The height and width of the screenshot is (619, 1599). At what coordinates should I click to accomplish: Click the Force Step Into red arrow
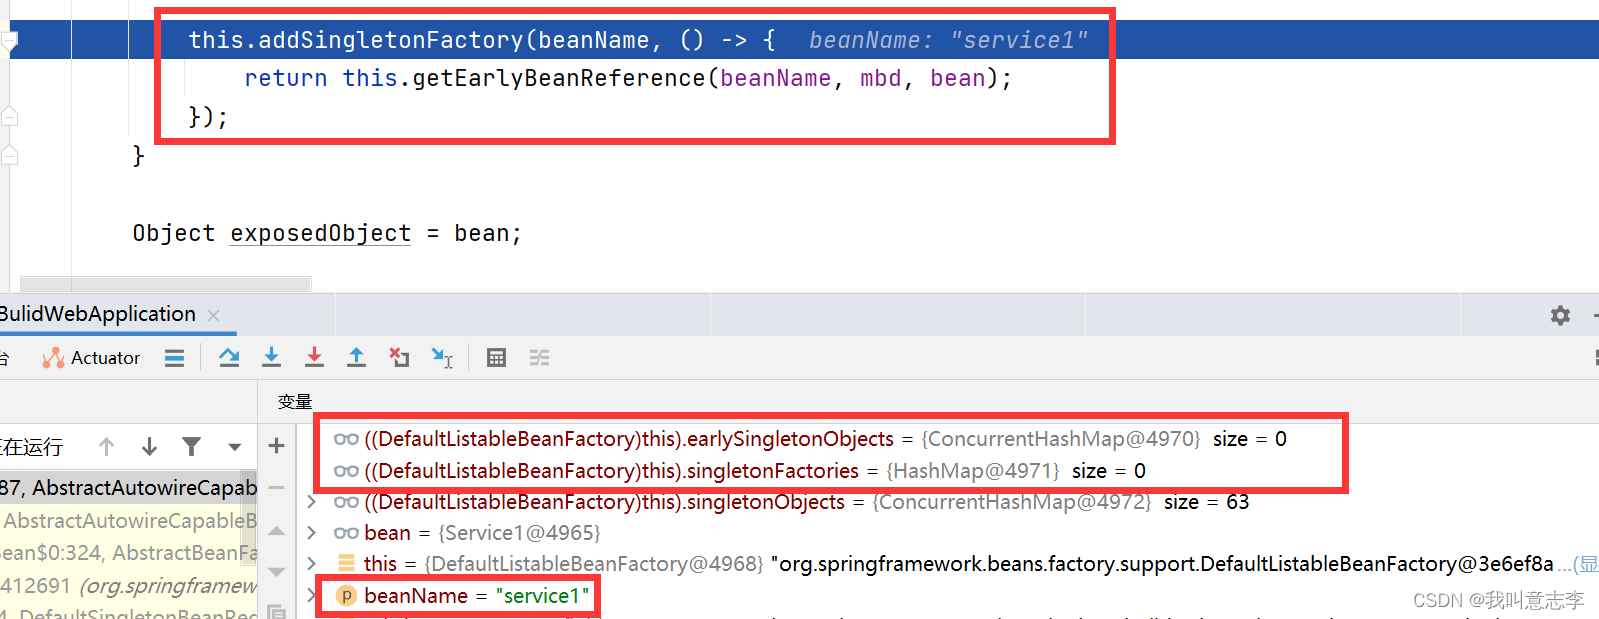[x=314, y=357]
